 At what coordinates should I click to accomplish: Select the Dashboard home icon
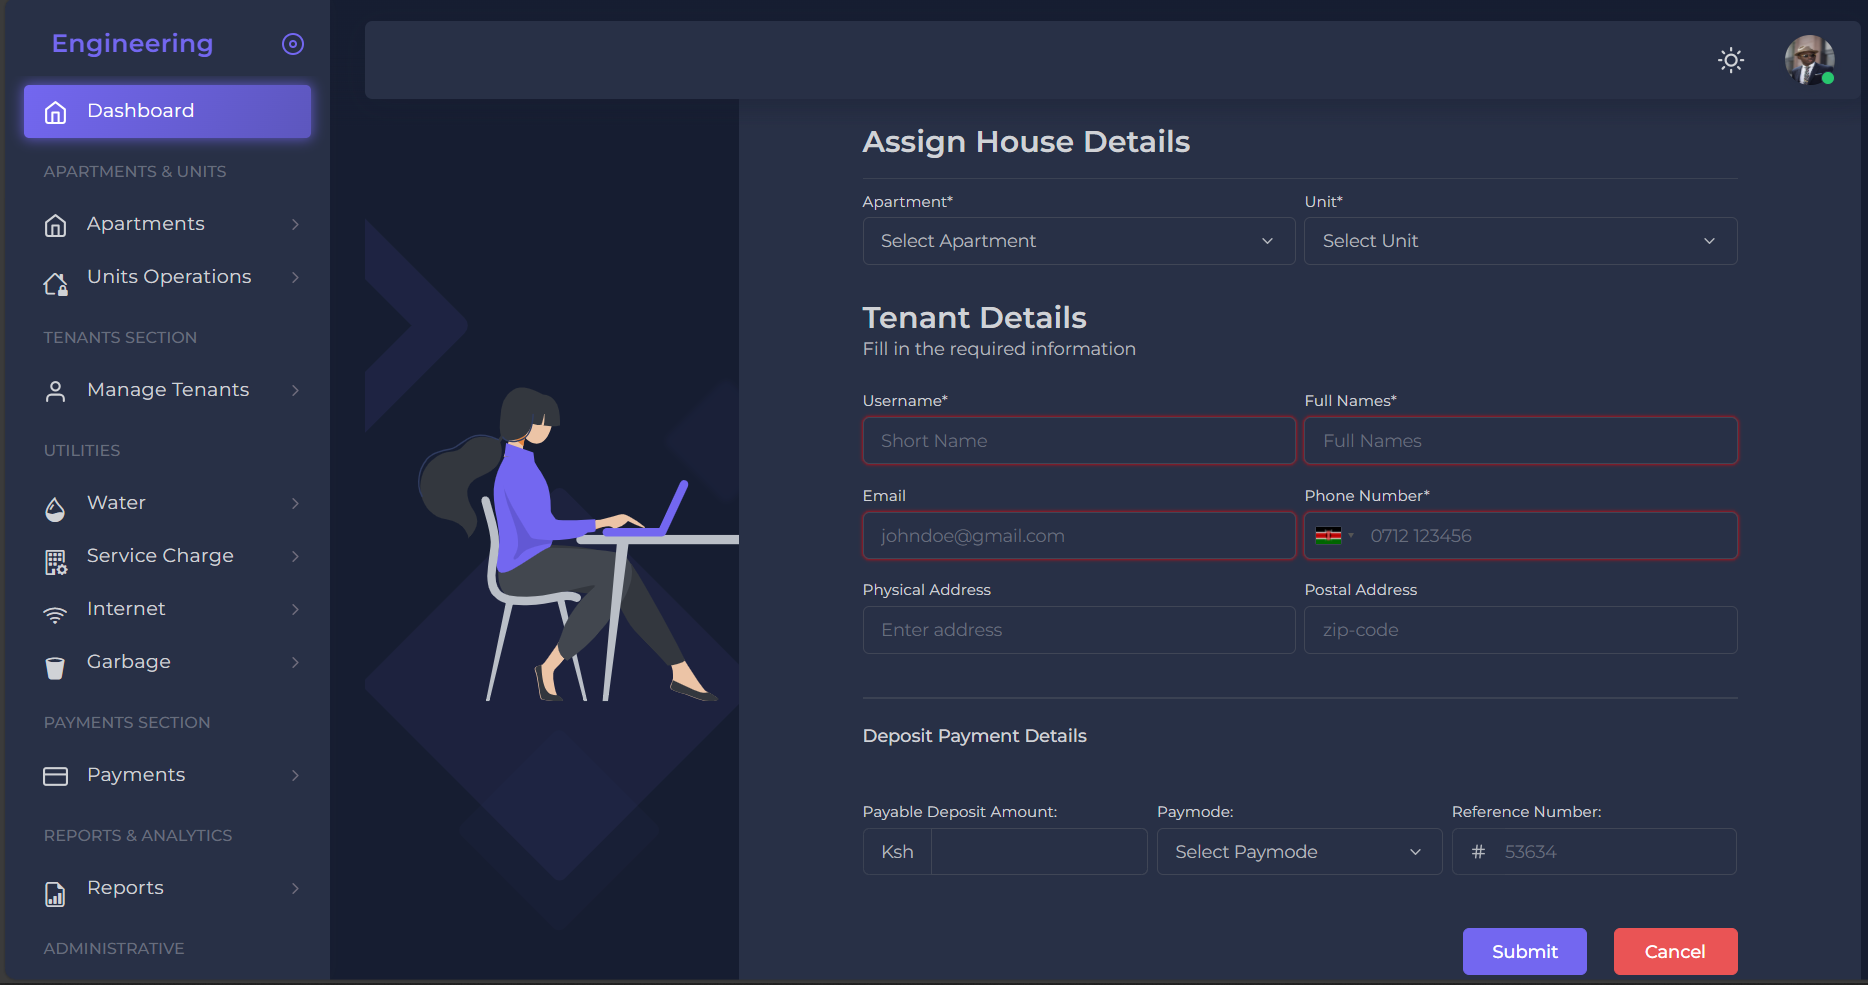click(x=55, y=111)
